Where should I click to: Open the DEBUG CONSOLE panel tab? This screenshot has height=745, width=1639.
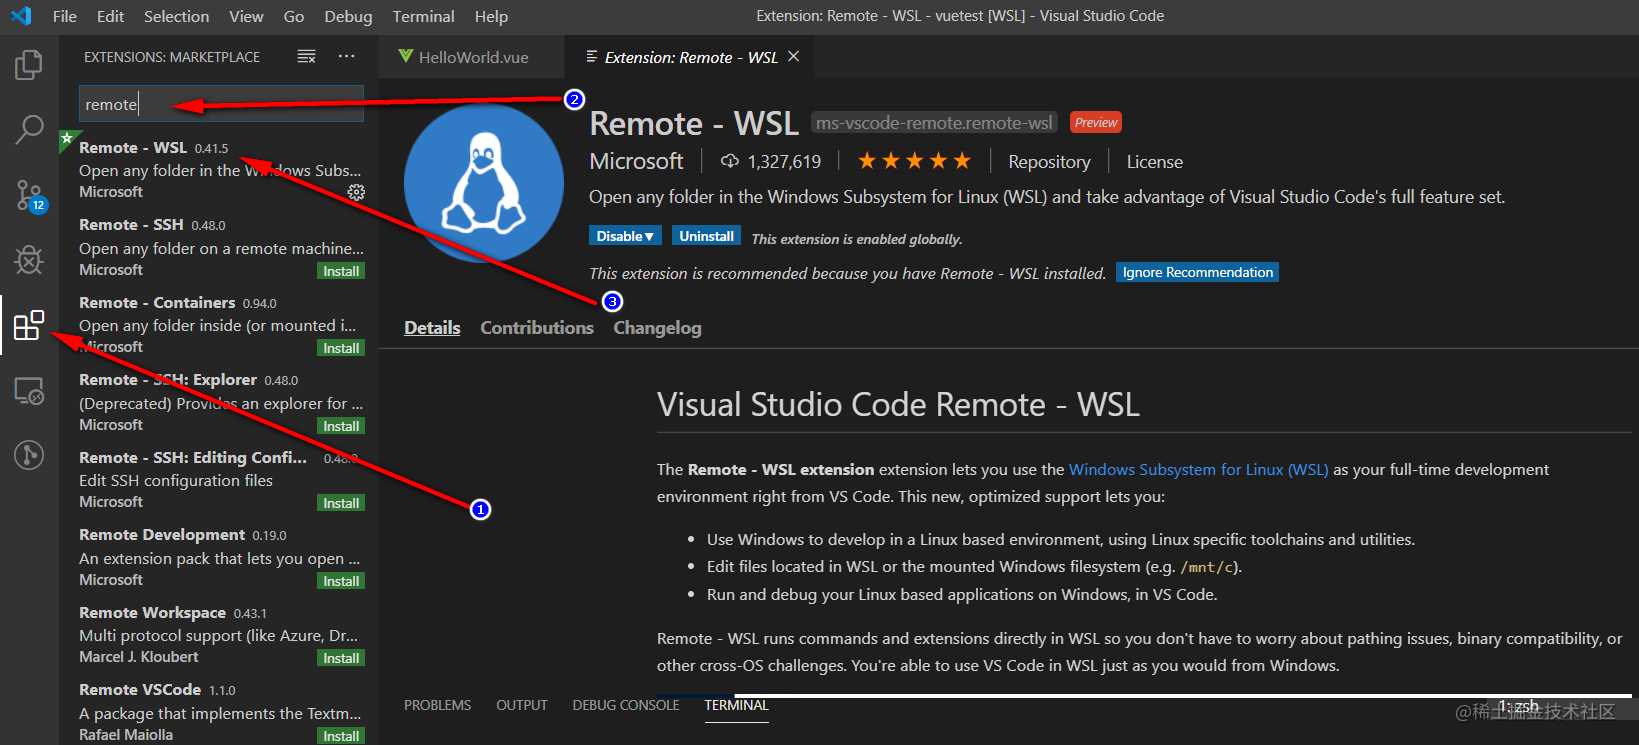coord(626,705)
